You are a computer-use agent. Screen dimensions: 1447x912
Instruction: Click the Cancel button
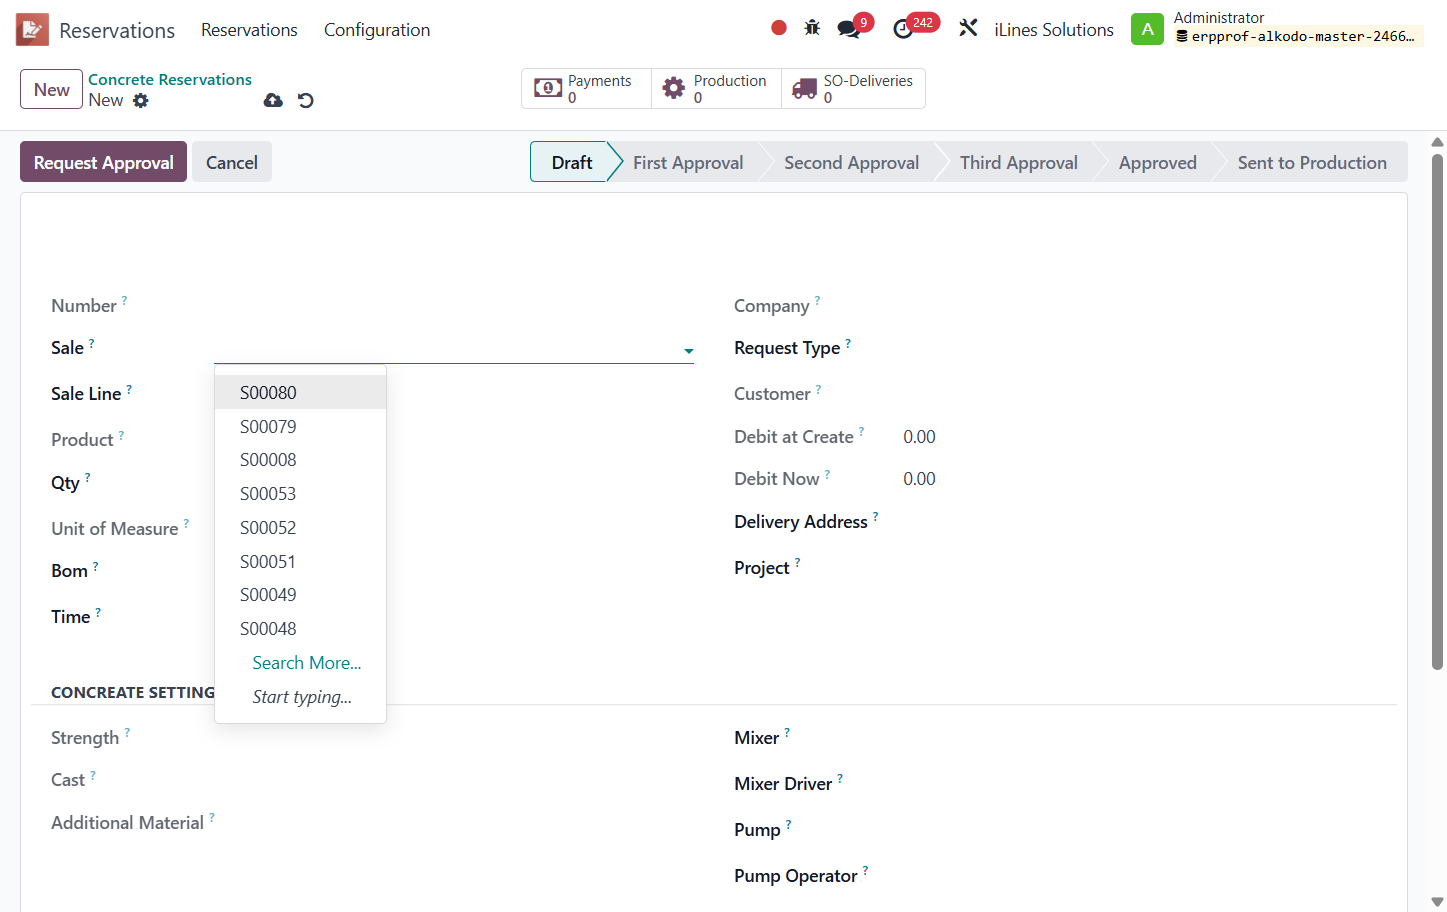[232, 162]
